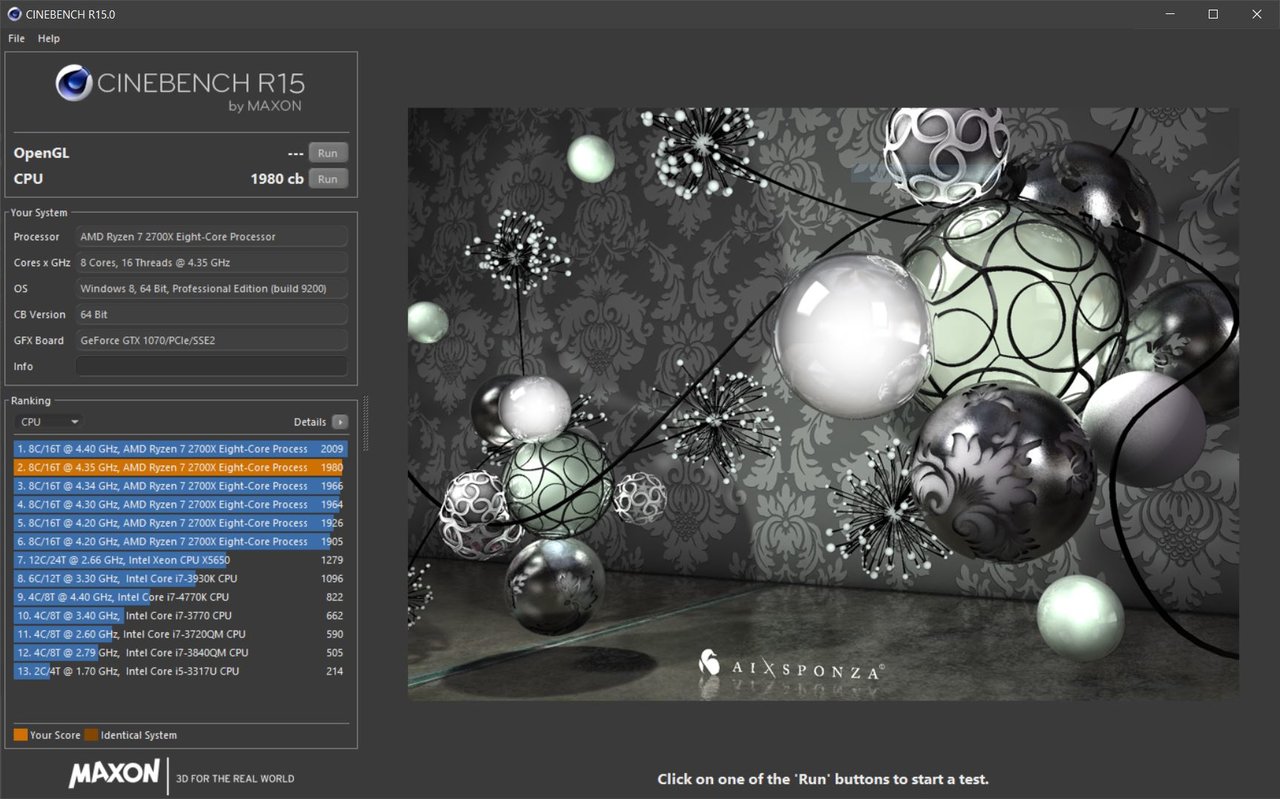Select Intel Core i7-4770K ranking row

coord(181,597)
